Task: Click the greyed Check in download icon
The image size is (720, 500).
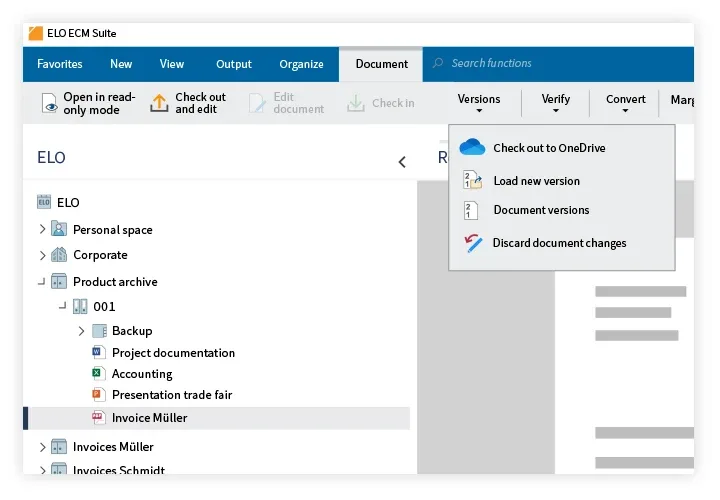Action: [355, 103]
